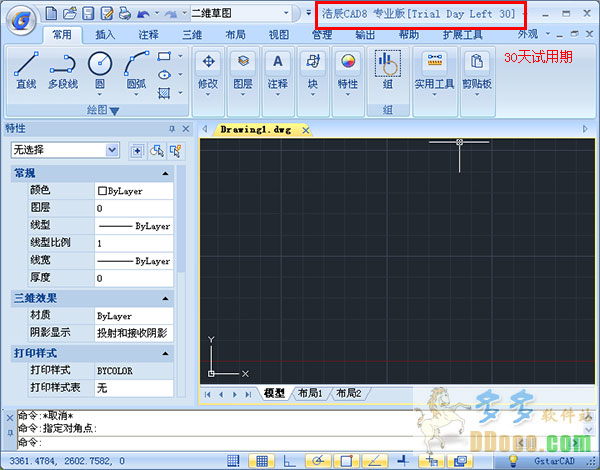
Task: Toggle snap mode in status bar
Action: coord(233,461)
